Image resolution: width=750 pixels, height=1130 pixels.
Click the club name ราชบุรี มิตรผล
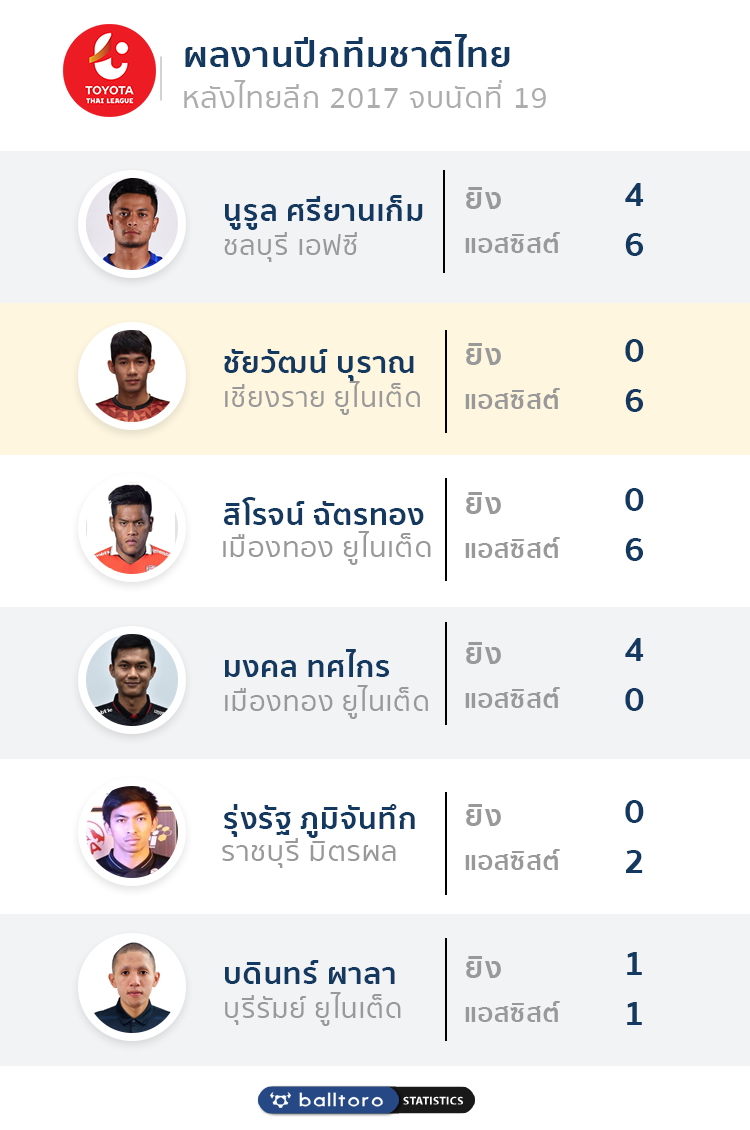point(309,853)
